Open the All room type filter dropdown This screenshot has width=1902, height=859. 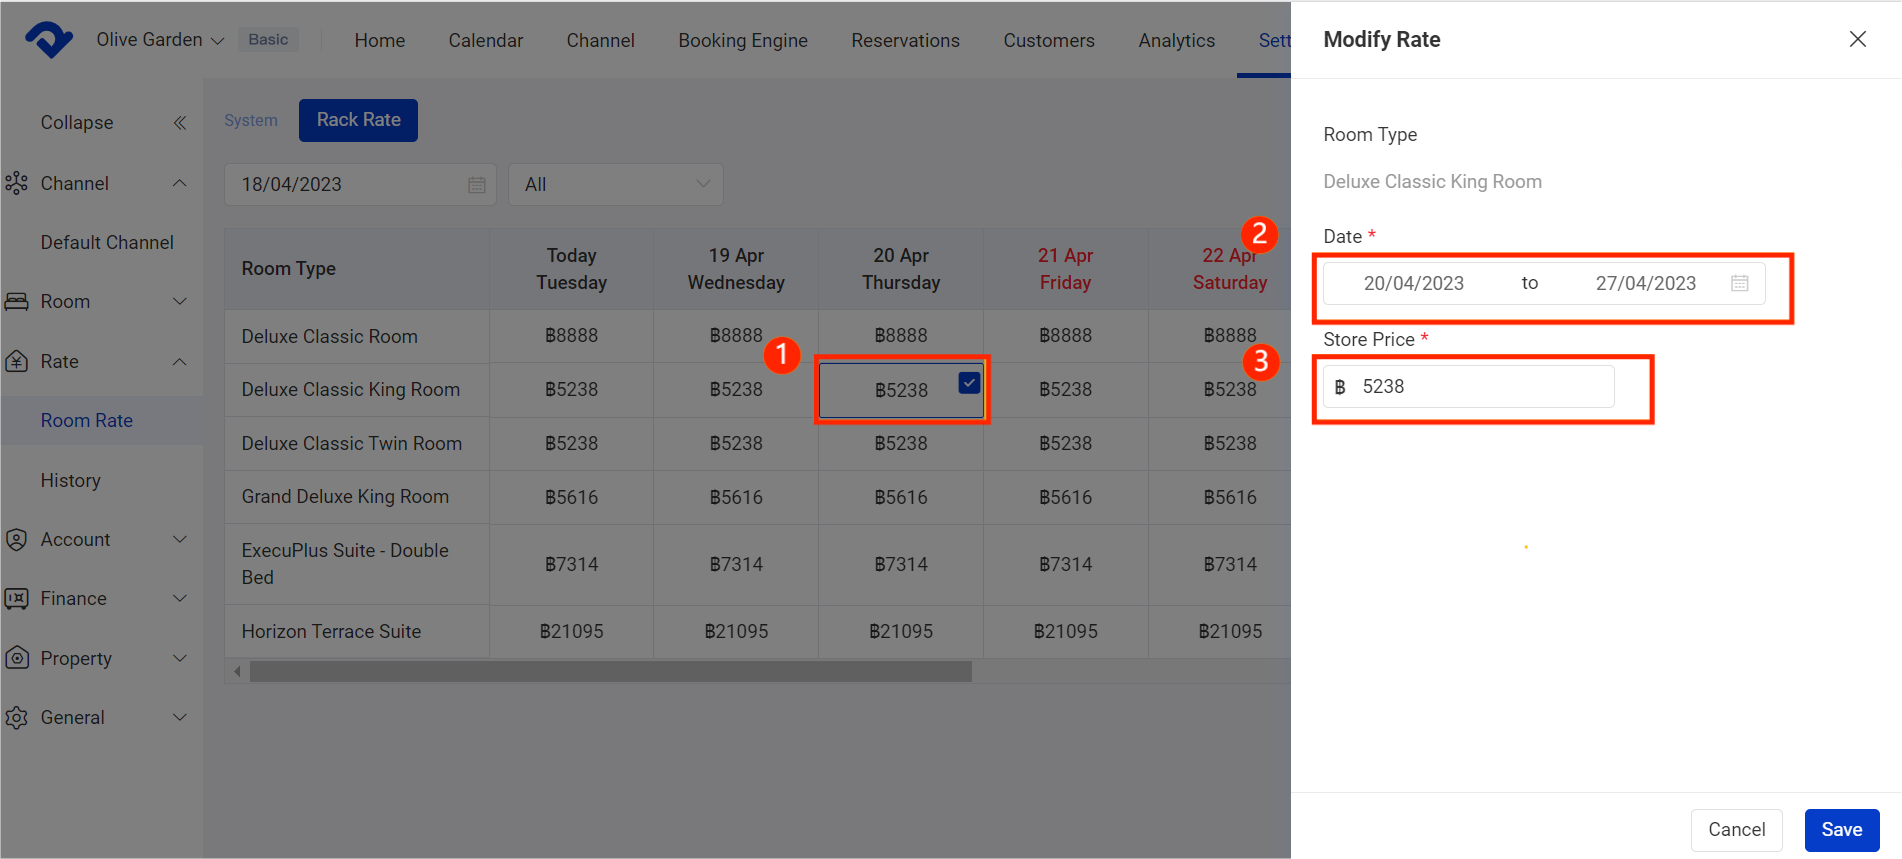(x=615, y=185)
